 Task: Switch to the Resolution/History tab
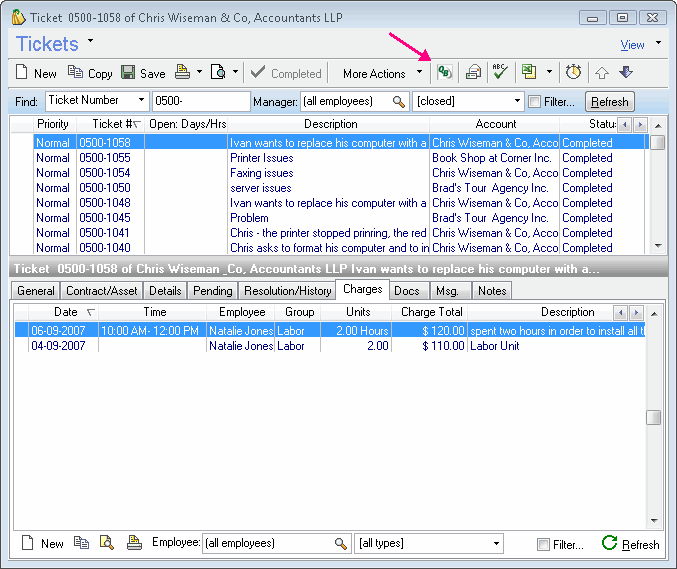(287, 290)
